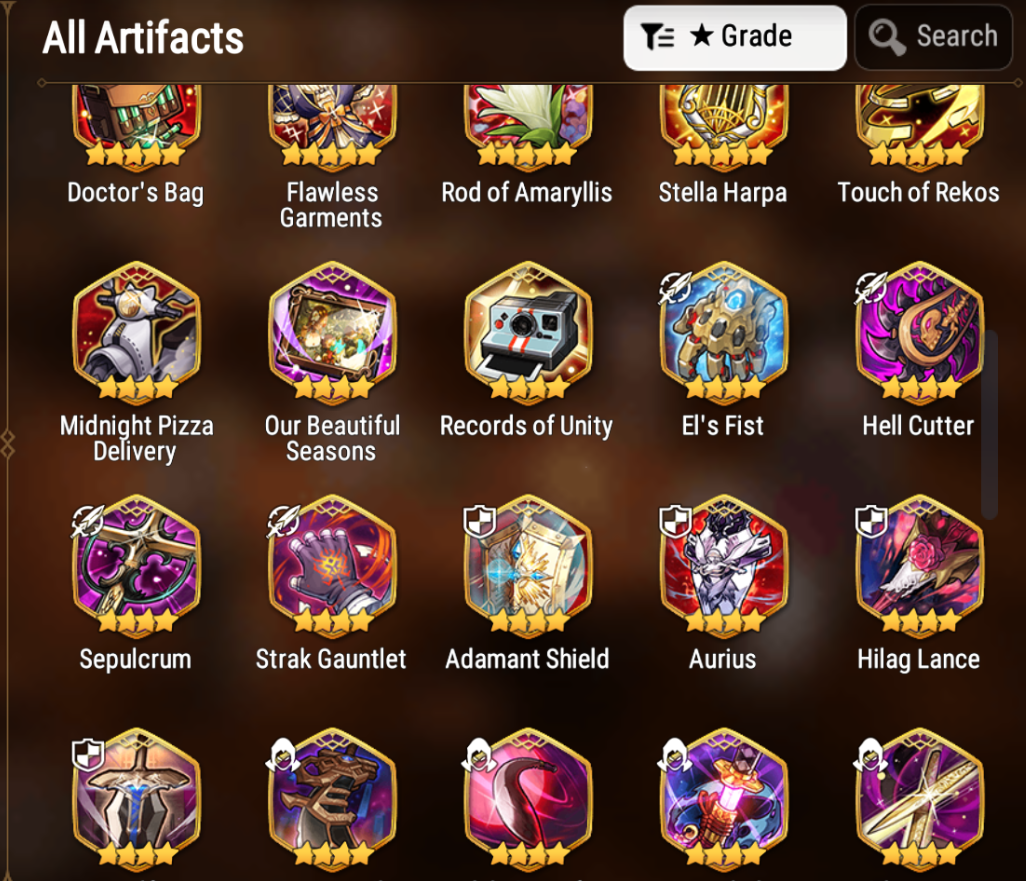This screenshot has width=1026, height=881.
Task: Open the Stella Harpa artifact thumbnail
Action: [x=723, y=123]
